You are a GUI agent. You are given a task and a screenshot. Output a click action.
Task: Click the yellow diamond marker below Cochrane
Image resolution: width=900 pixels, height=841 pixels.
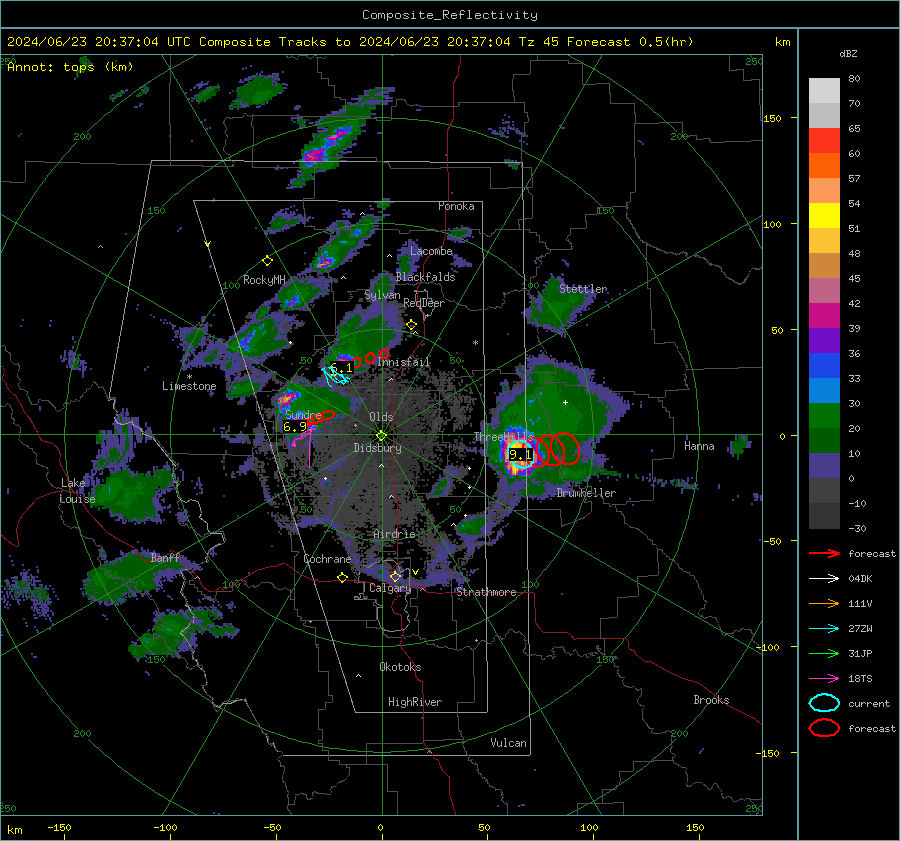343,578
